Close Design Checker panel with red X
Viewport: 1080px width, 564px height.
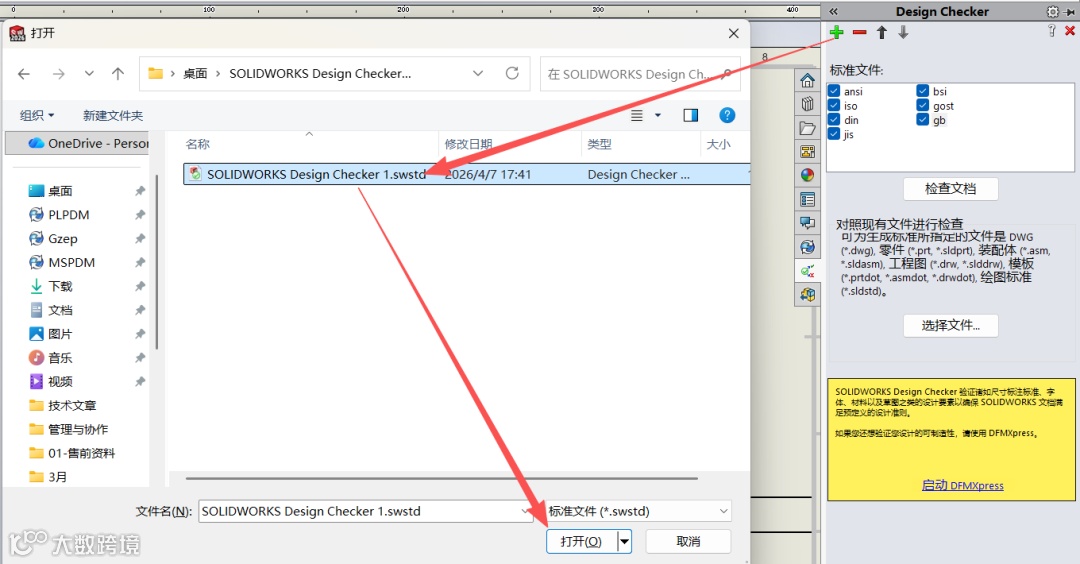coord(1070,31)
